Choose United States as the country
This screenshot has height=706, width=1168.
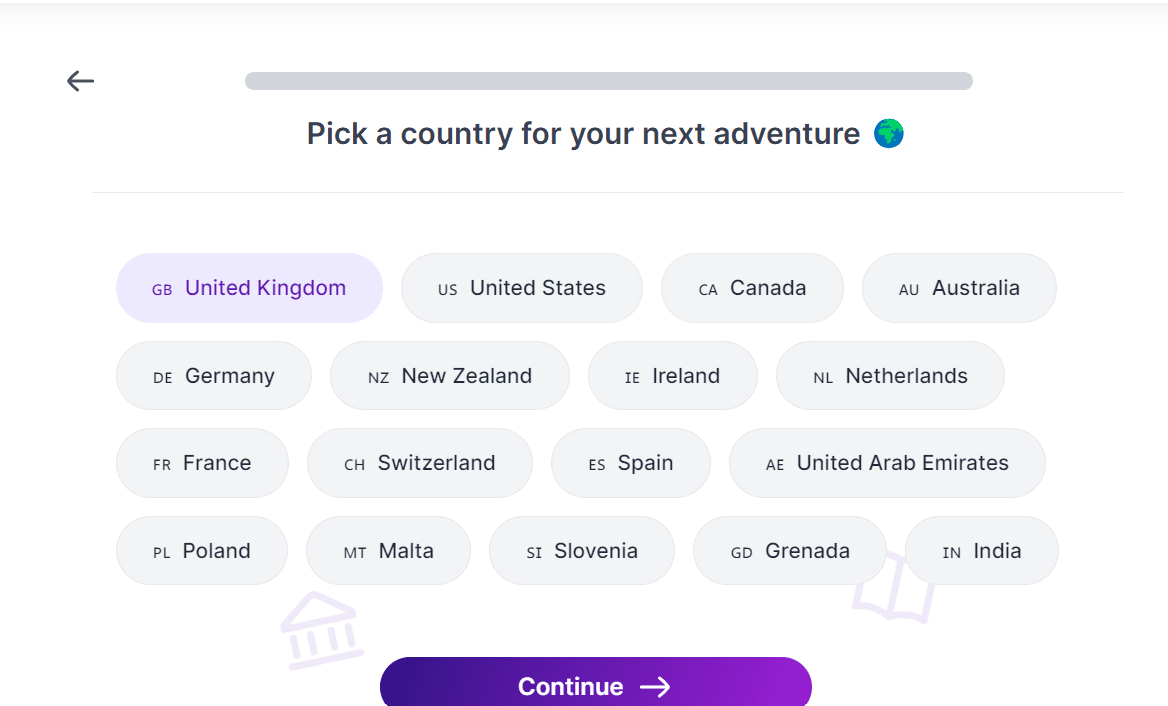click(521, 288)
